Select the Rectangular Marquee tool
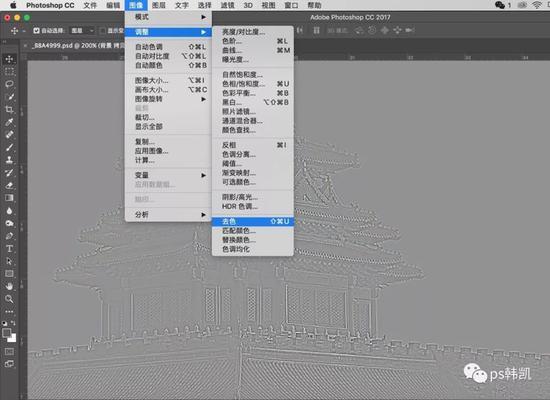 tap(9, 71)
